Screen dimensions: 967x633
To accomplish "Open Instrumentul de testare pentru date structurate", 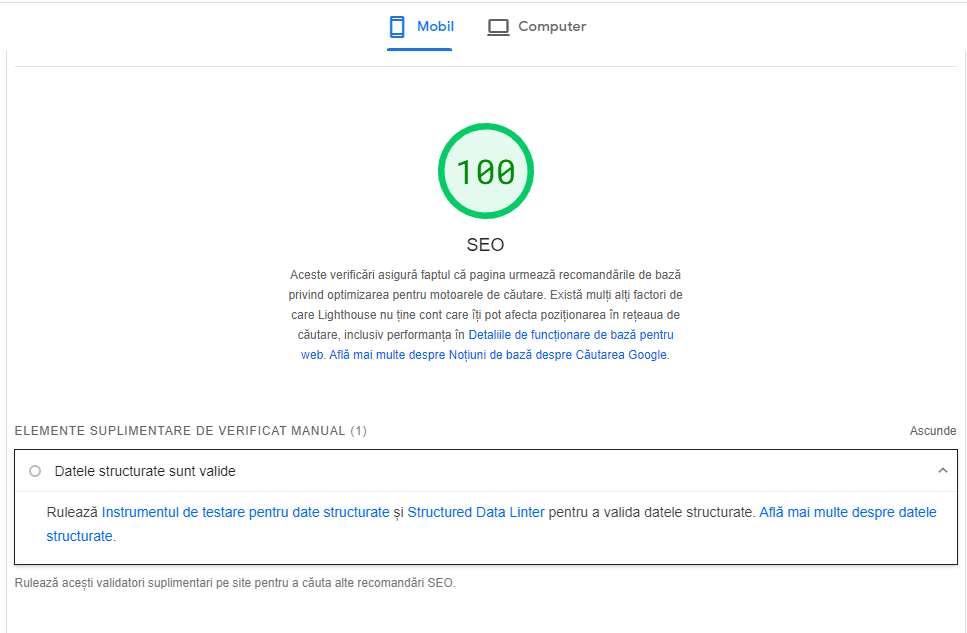I will click(243, 511).
